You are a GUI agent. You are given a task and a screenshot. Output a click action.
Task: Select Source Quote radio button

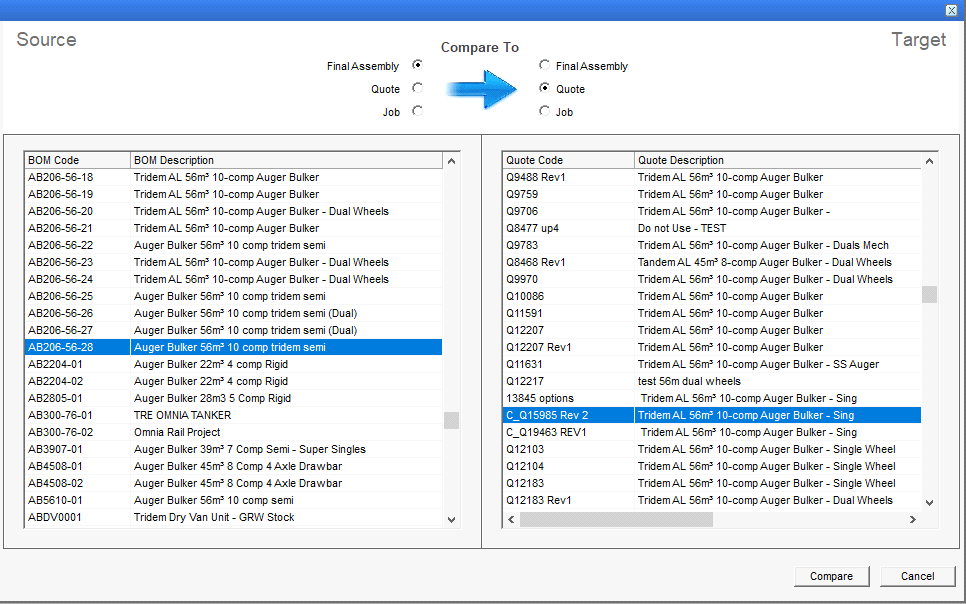click(x=417, y=88)
